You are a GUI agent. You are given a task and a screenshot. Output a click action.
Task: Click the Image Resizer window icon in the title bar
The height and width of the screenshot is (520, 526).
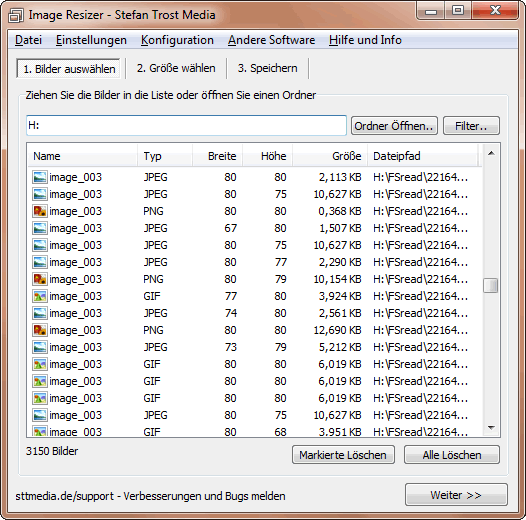pos(15,15)
